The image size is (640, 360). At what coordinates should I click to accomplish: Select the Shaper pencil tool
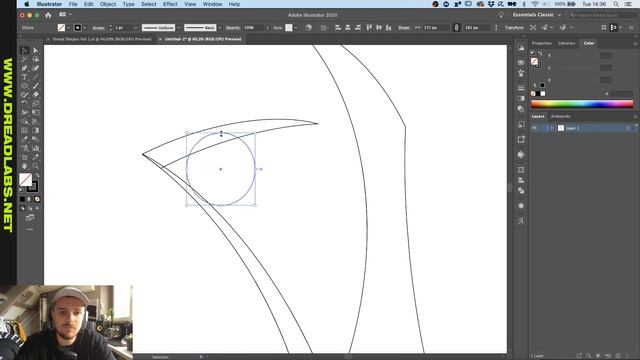coord(24,95)
